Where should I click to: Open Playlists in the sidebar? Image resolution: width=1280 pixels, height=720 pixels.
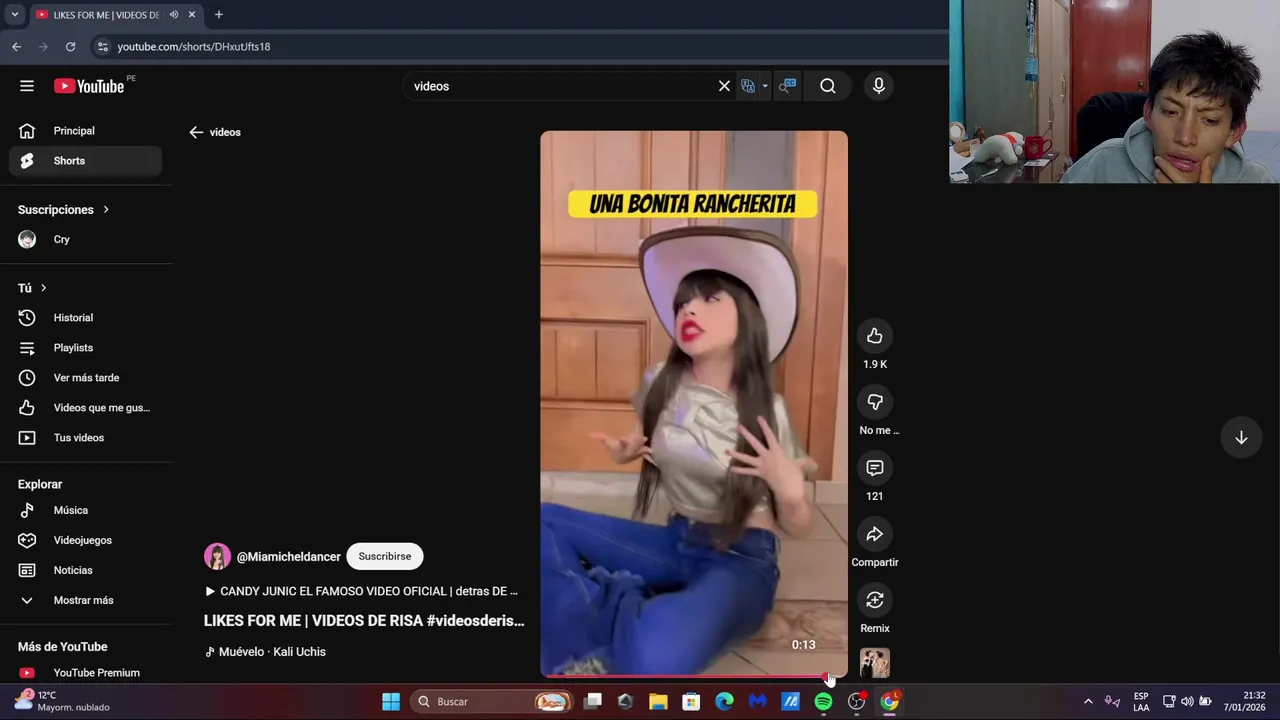click(85, 348)
